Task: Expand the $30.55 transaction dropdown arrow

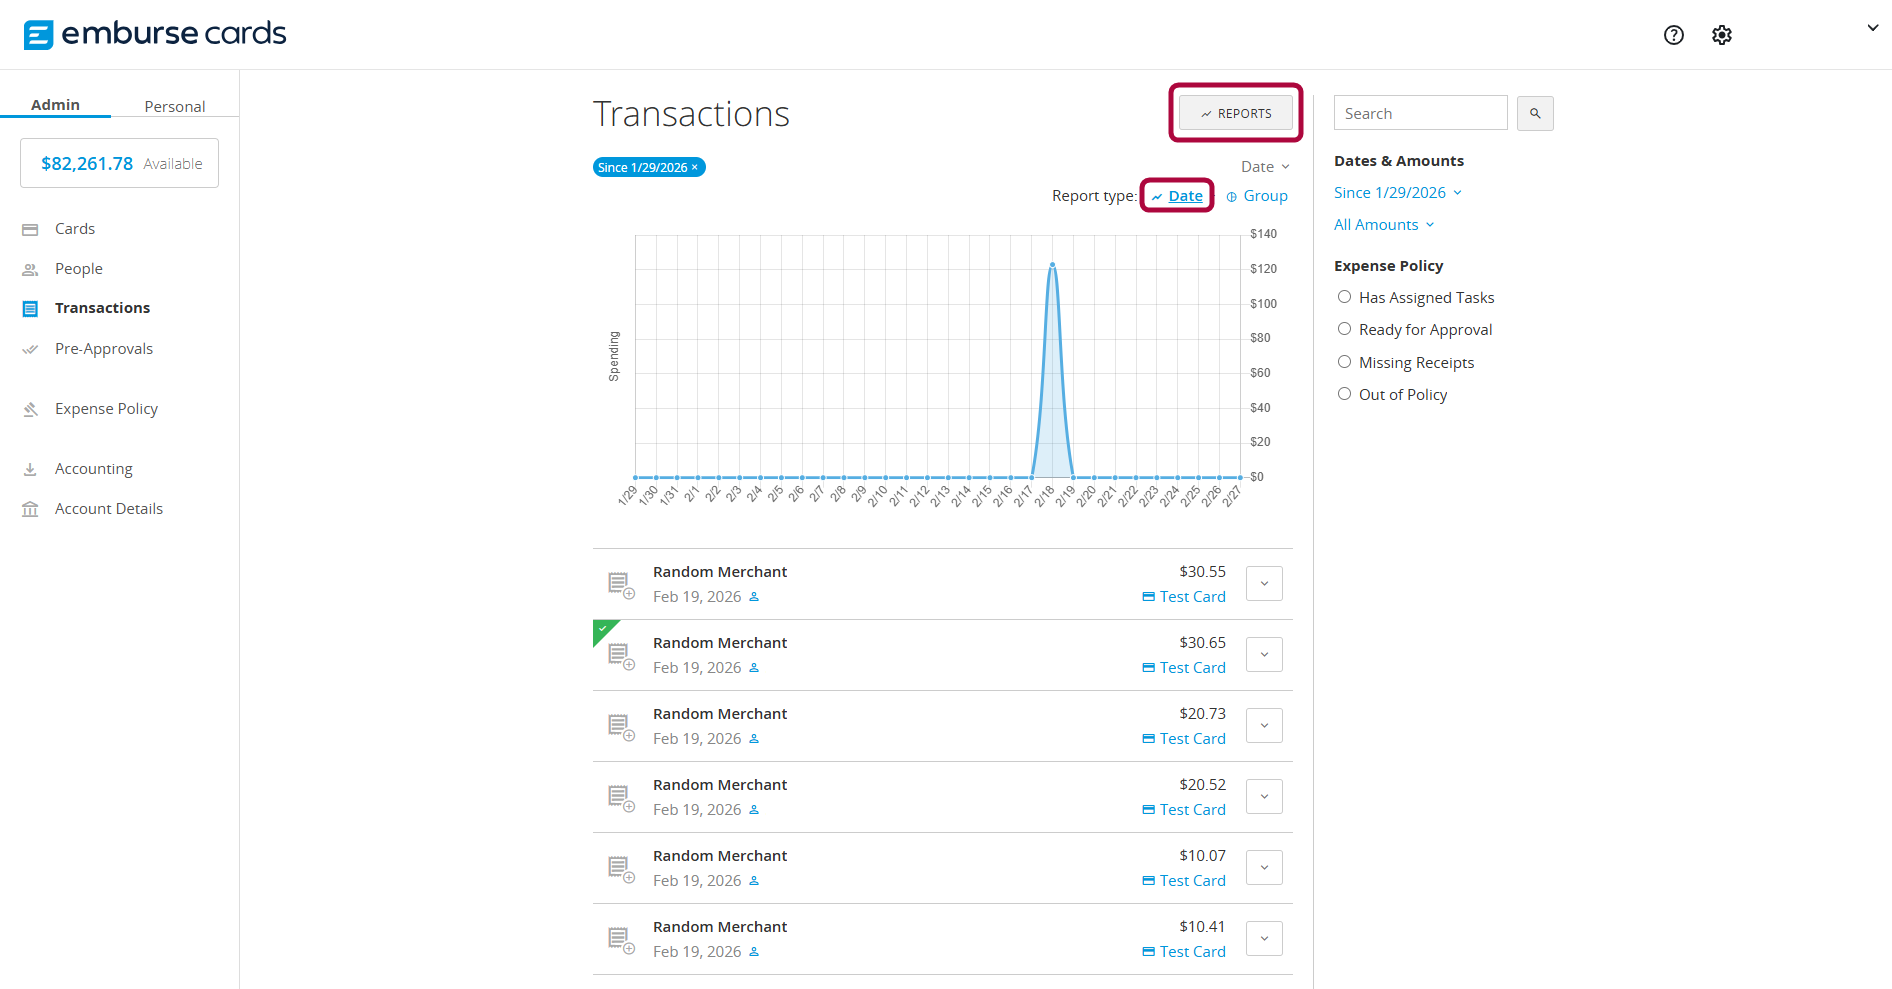Action: click(1264, 584)
